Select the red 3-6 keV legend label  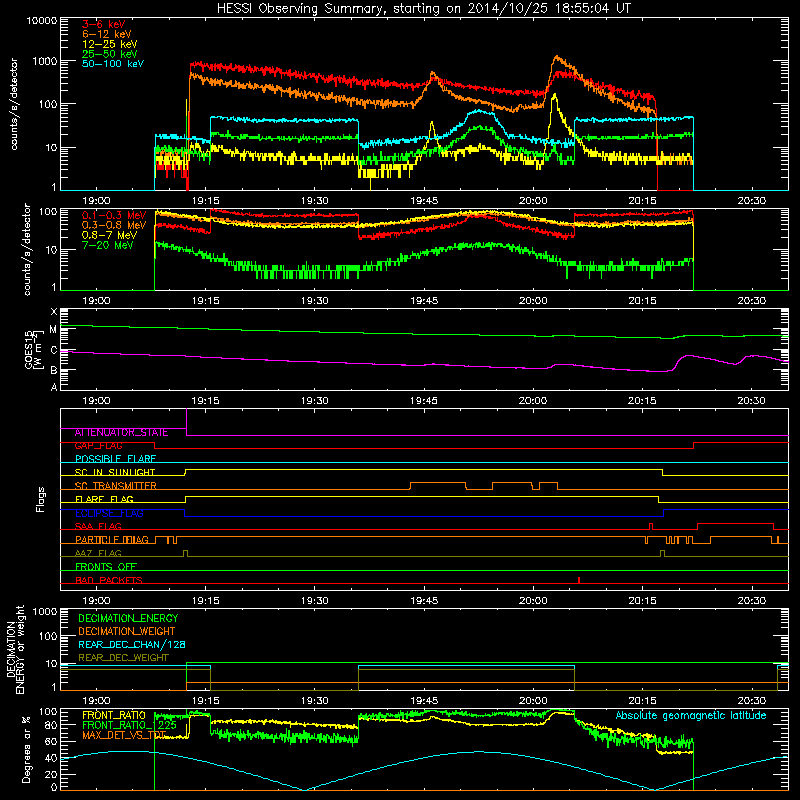click(x=104, y=24)
